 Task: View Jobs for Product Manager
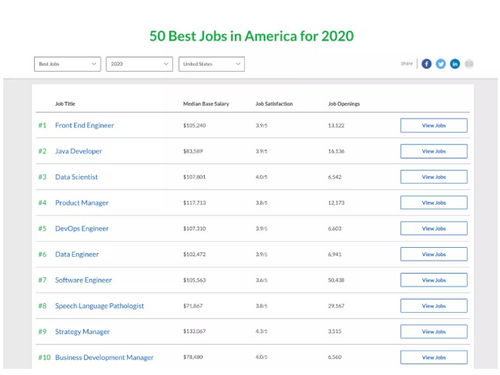[x=434, y=203]
